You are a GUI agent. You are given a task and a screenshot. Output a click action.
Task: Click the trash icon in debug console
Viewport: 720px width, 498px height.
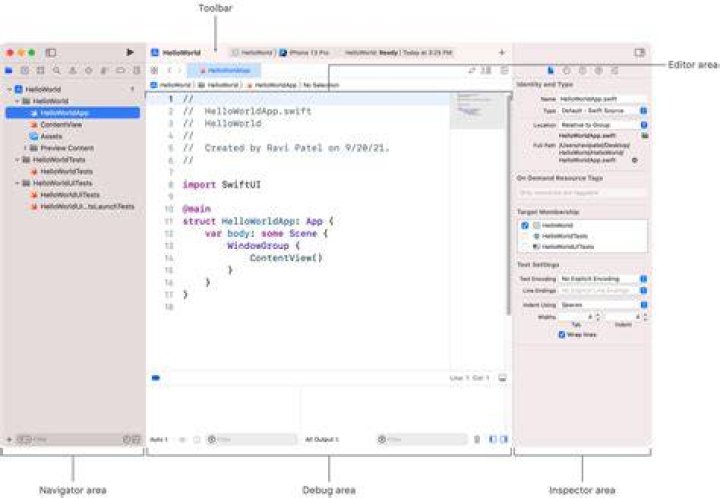477,439
